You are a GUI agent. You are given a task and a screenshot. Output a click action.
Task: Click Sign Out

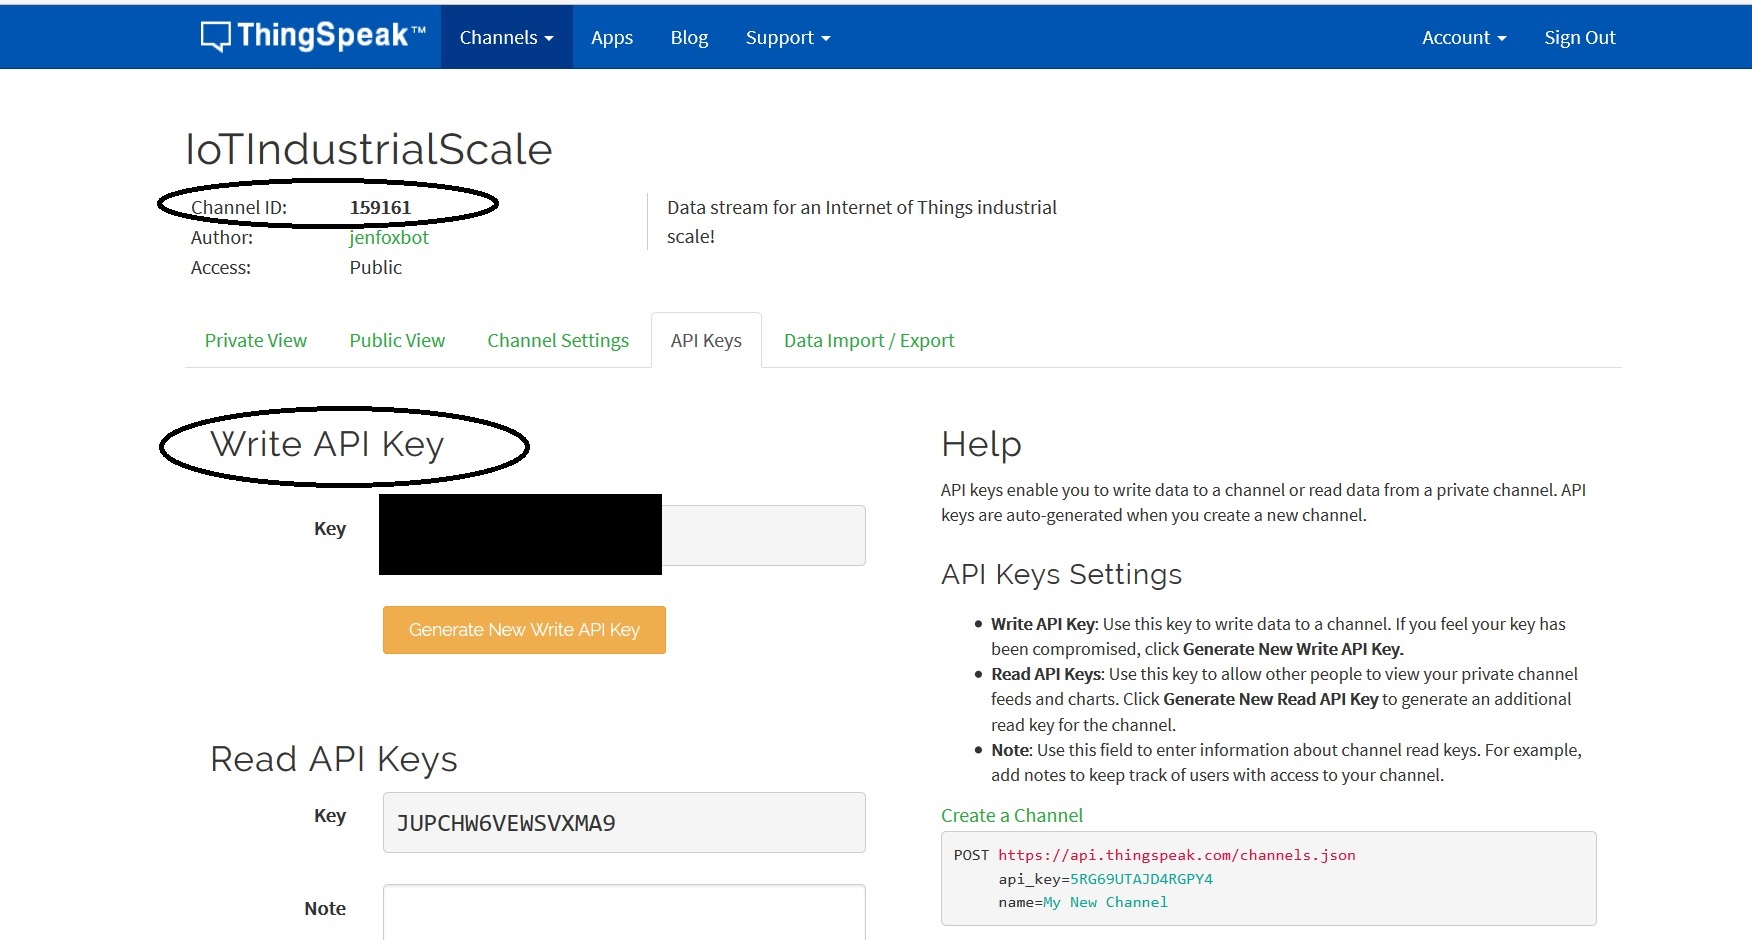pos(1580,37)
